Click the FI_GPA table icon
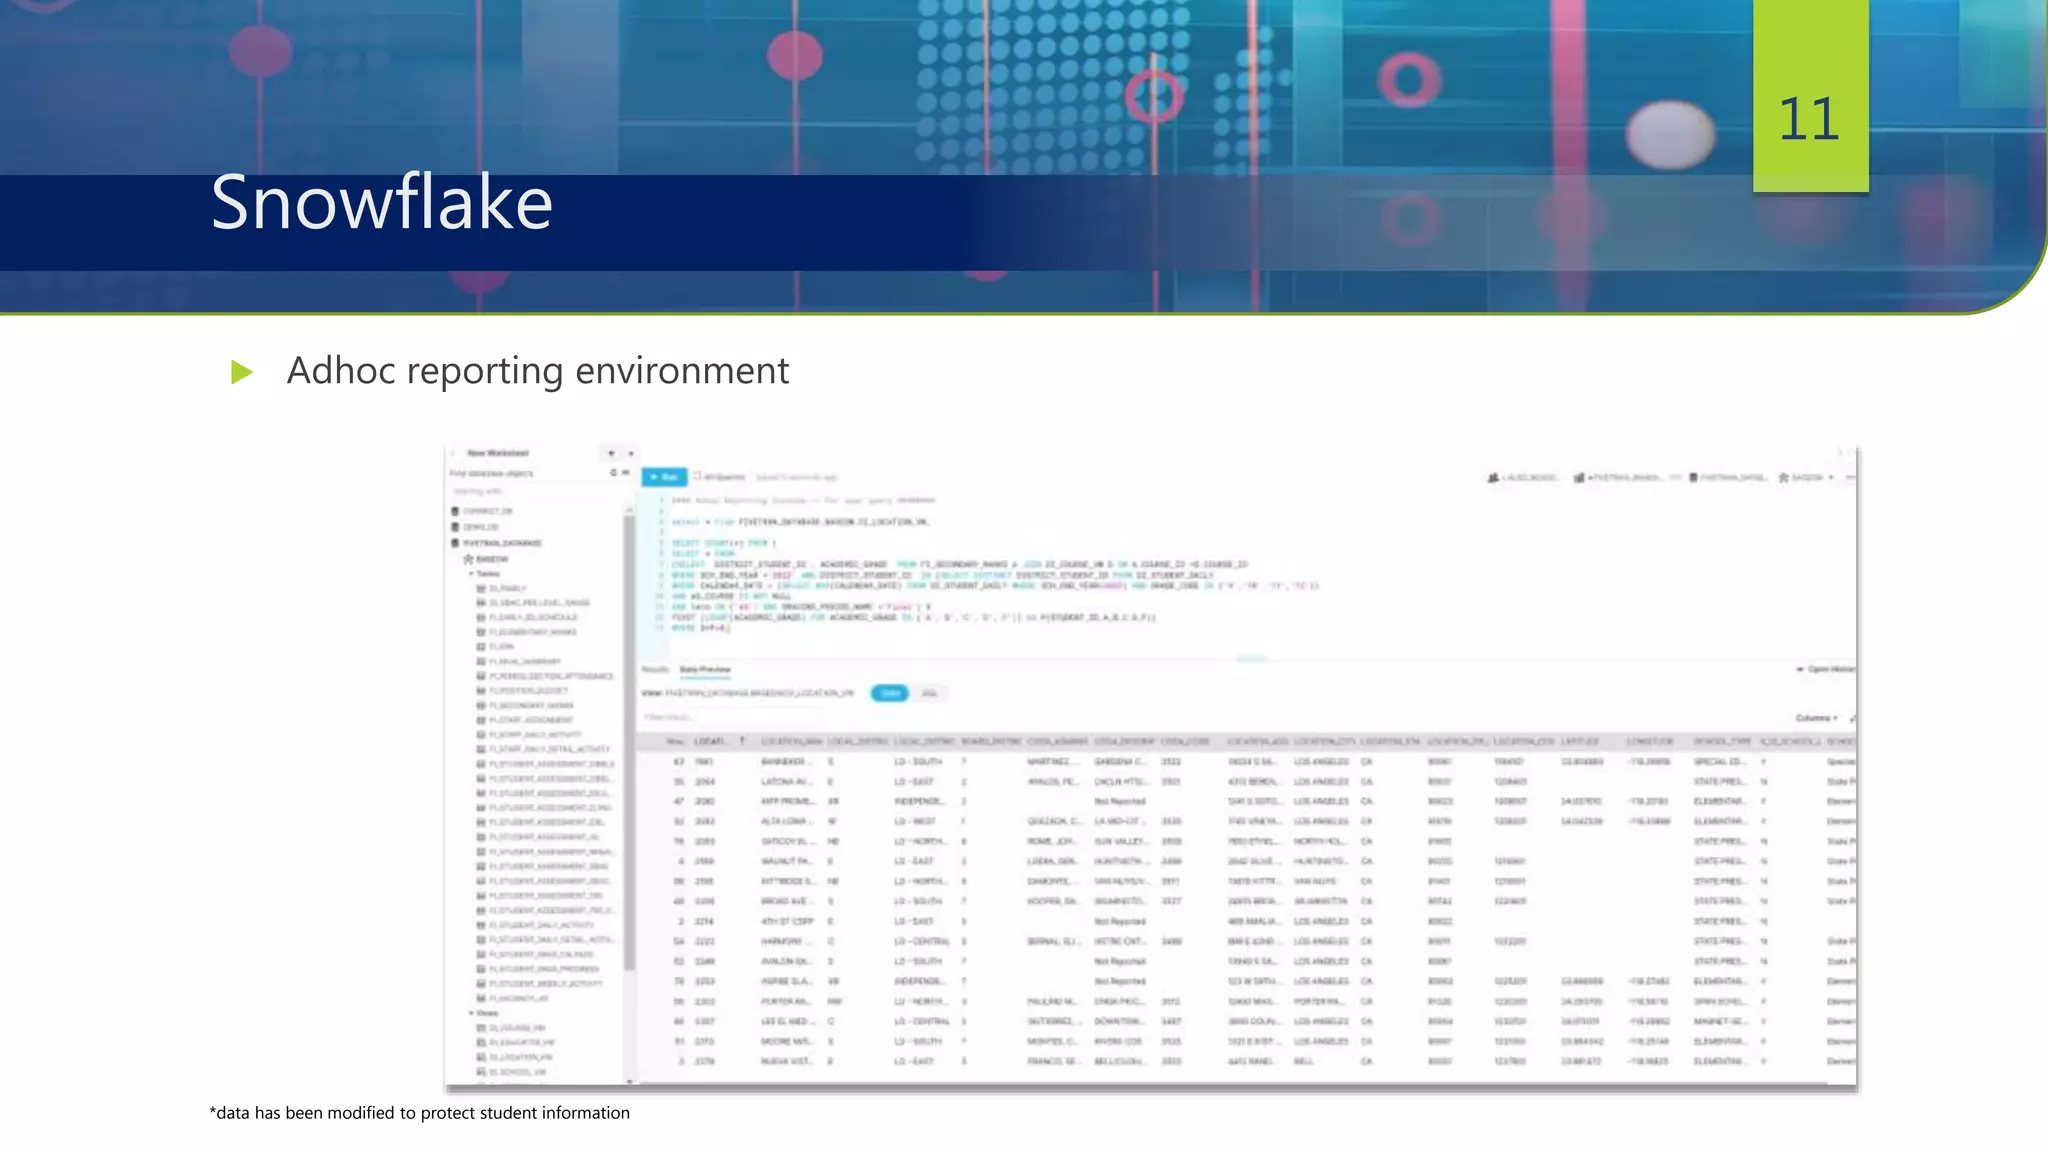The width and height of the screenshot is (2048, 1152). point(481,647)
